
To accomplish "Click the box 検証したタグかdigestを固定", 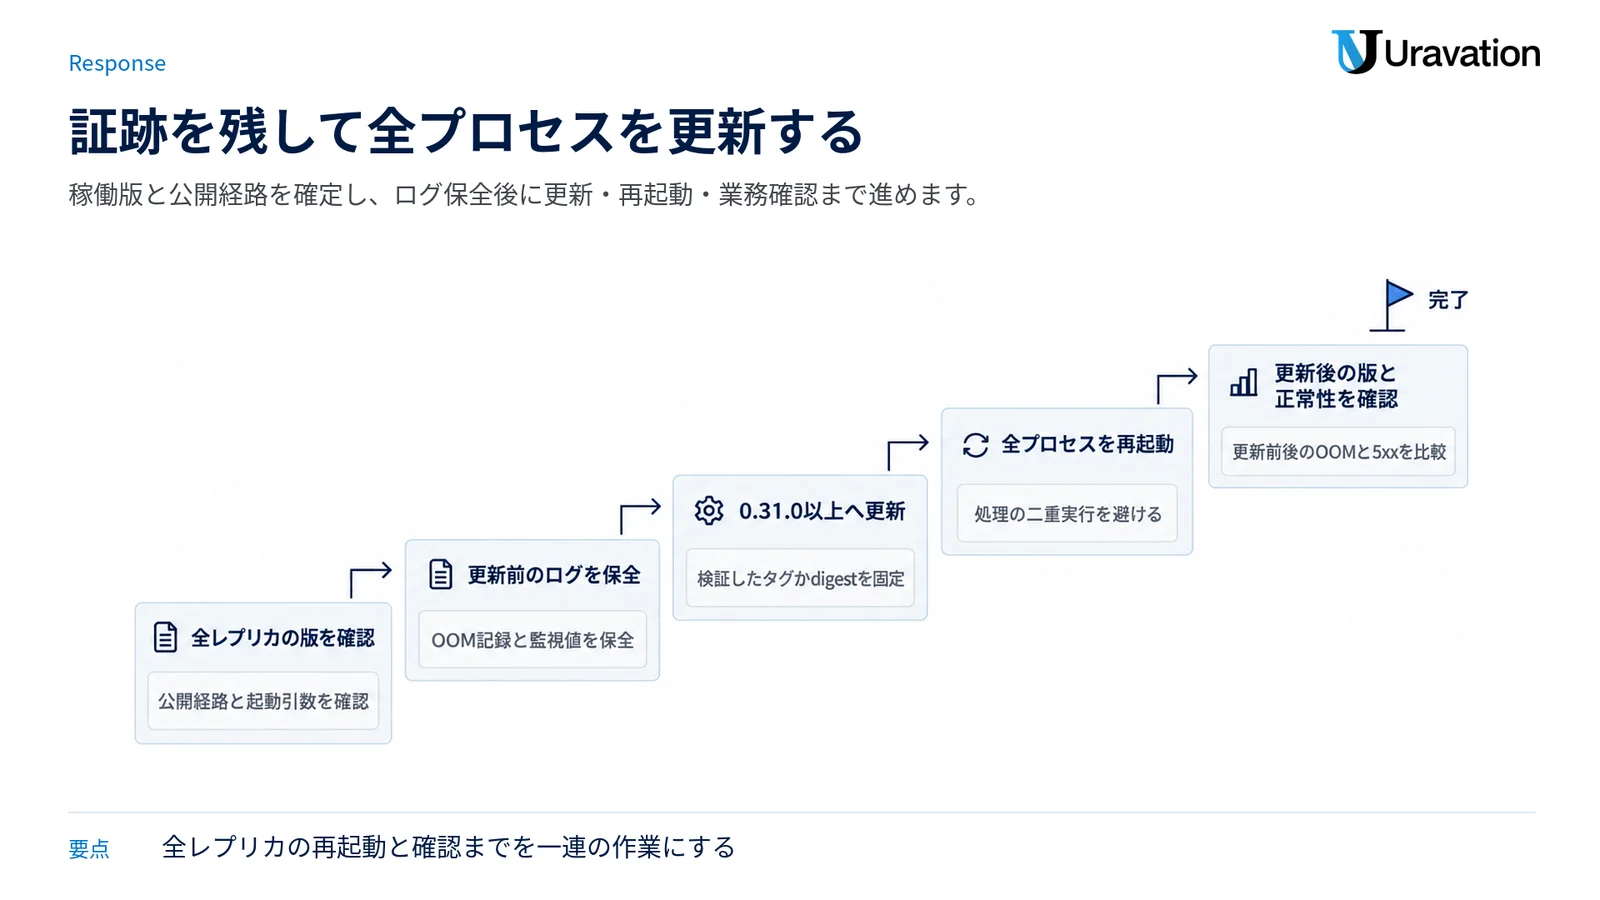I will [x=800, y=578].
